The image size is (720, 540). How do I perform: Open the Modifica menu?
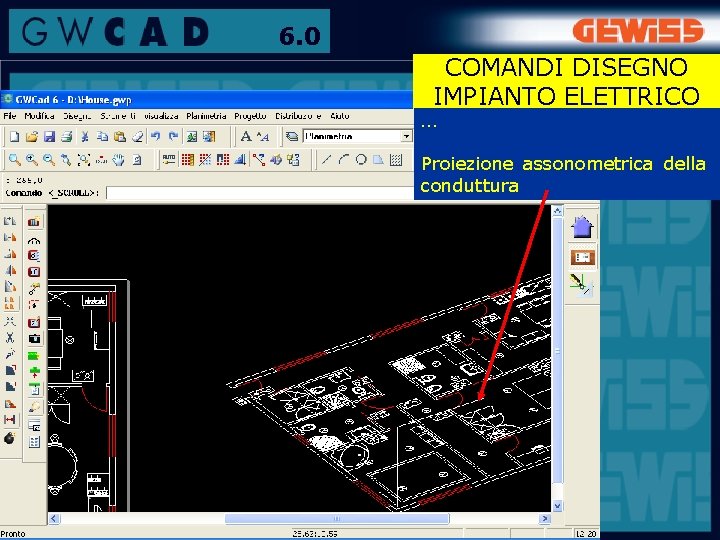(39, 116)
